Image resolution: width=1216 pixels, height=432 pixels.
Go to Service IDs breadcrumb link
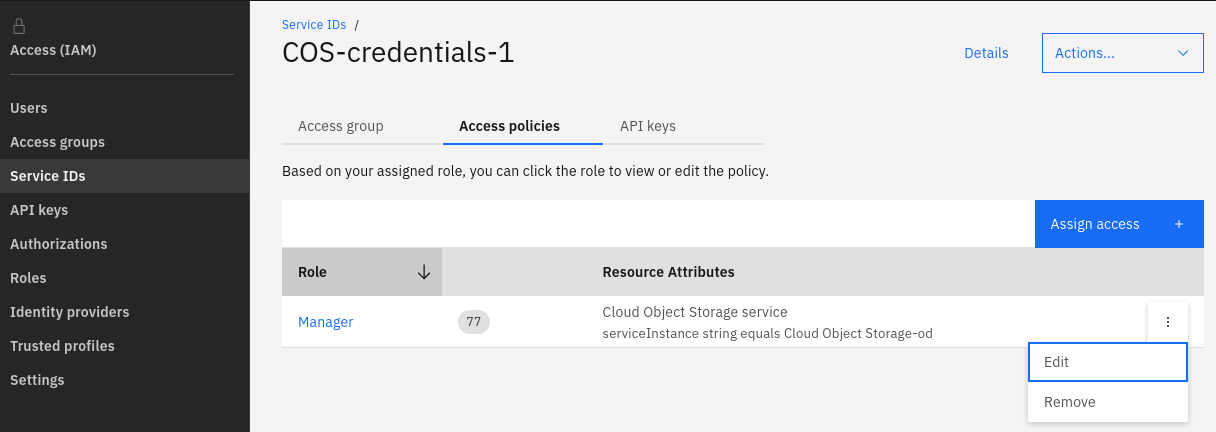coord(314,25)
